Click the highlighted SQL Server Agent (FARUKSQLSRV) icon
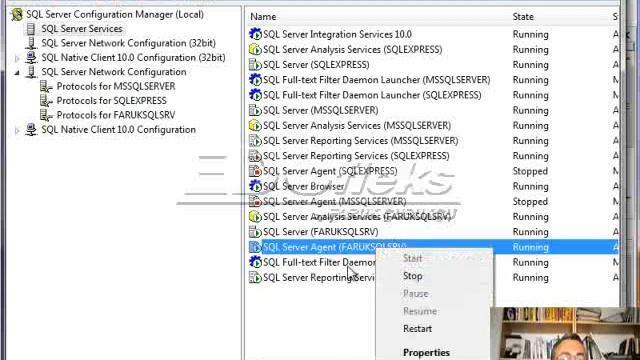The image size is (640, 360). tap(255, 247)
